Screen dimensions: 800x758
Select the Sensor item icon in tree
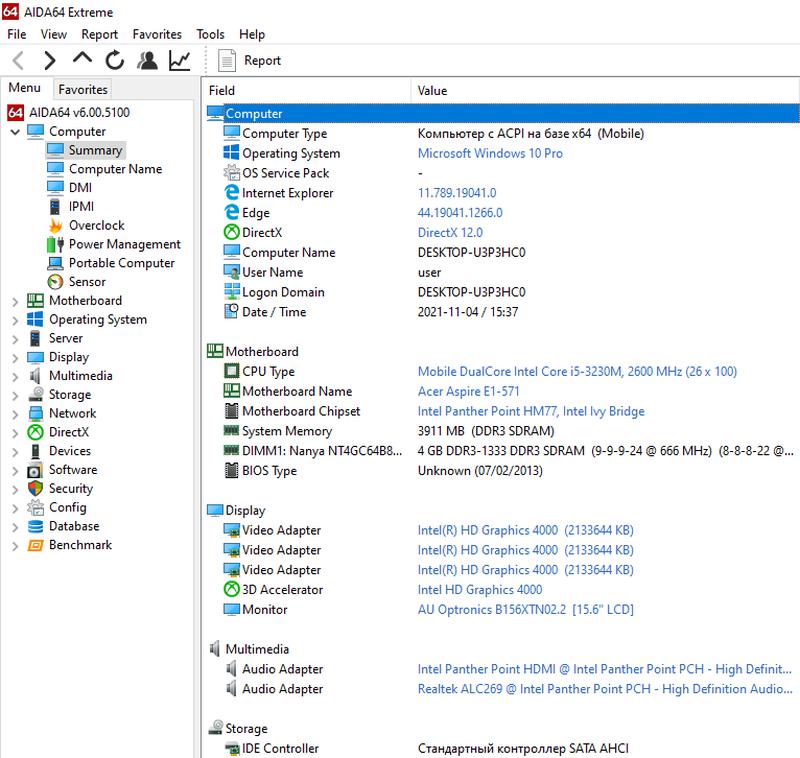click(55, 282)
